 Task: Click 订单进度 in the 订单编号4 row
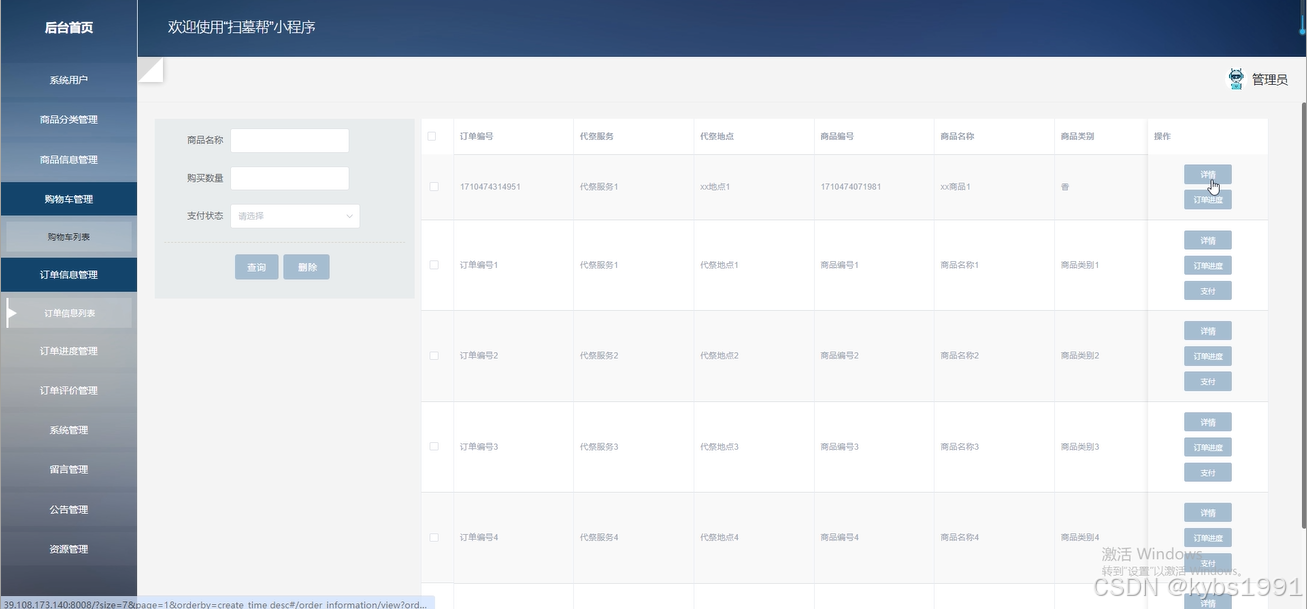click(x=1208, y=539)
